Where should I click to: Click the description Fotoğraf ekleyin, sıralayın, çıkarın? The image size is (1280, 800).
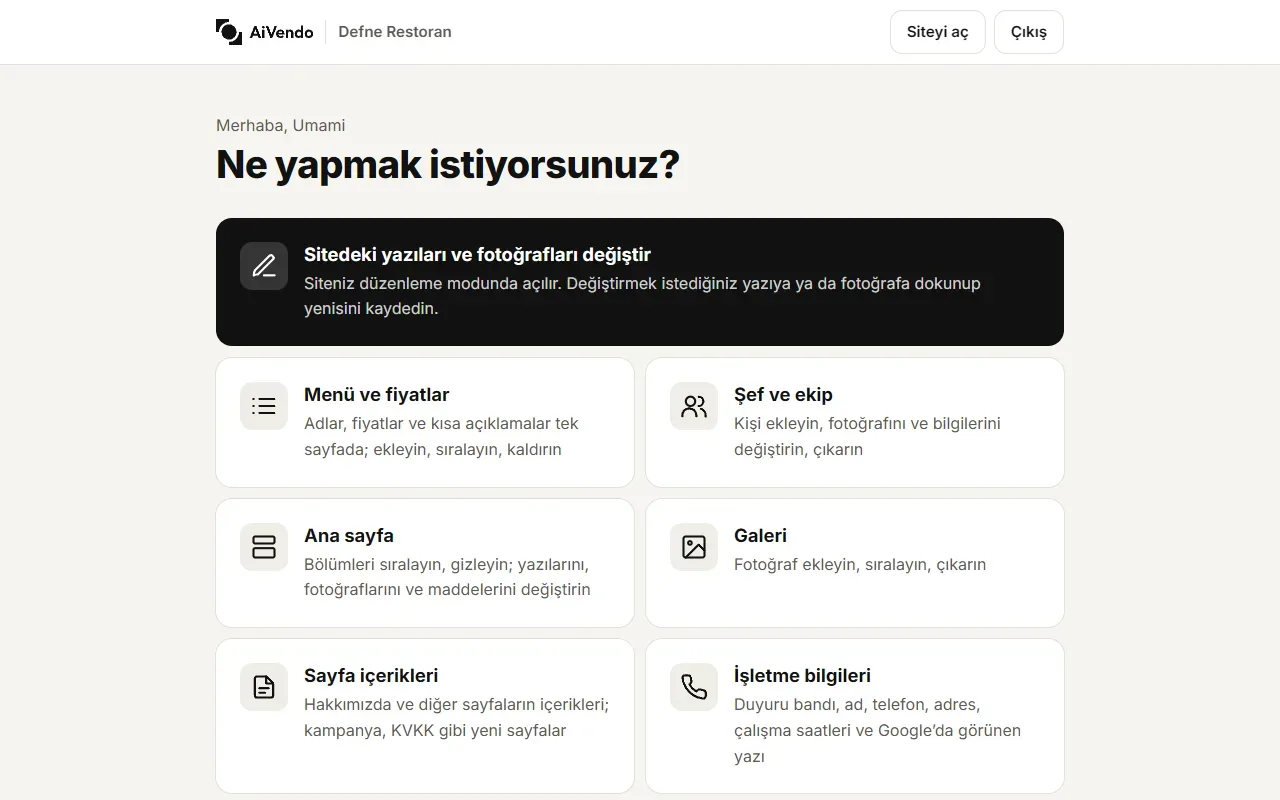tap(860, 565)
